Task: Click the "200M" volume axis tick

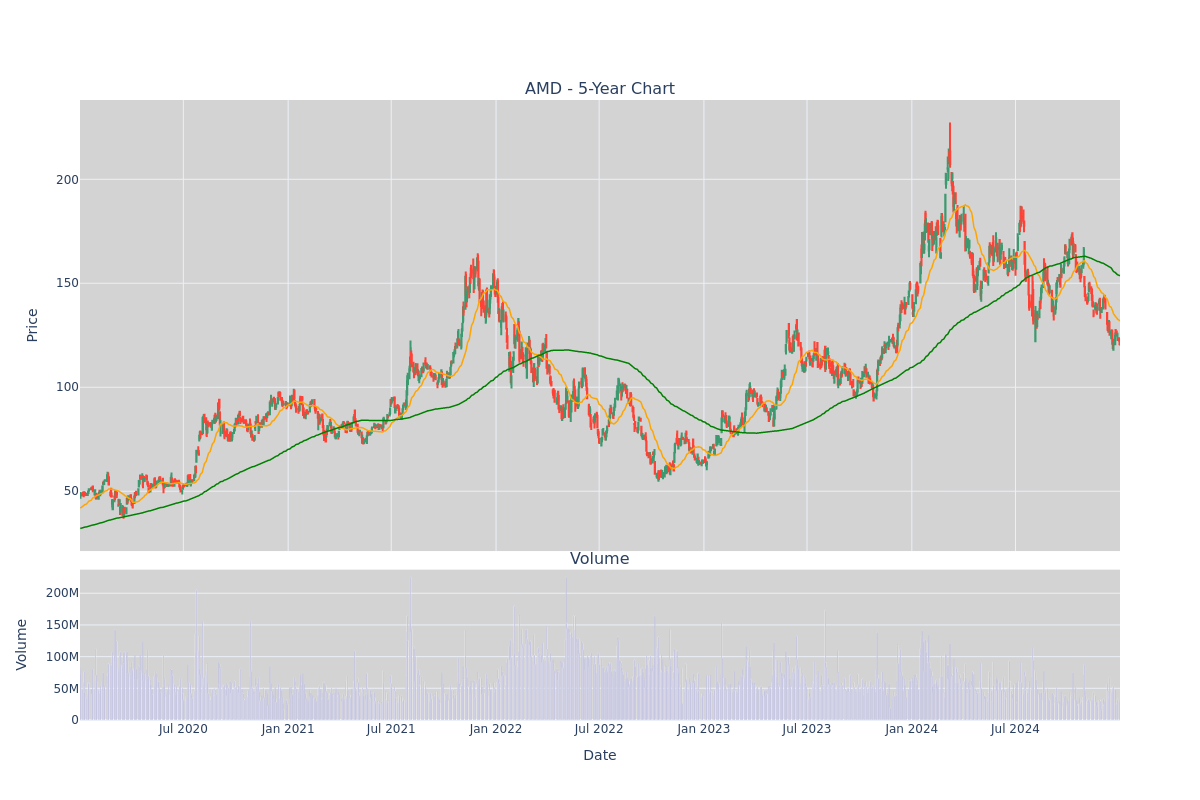Action: 62,593
